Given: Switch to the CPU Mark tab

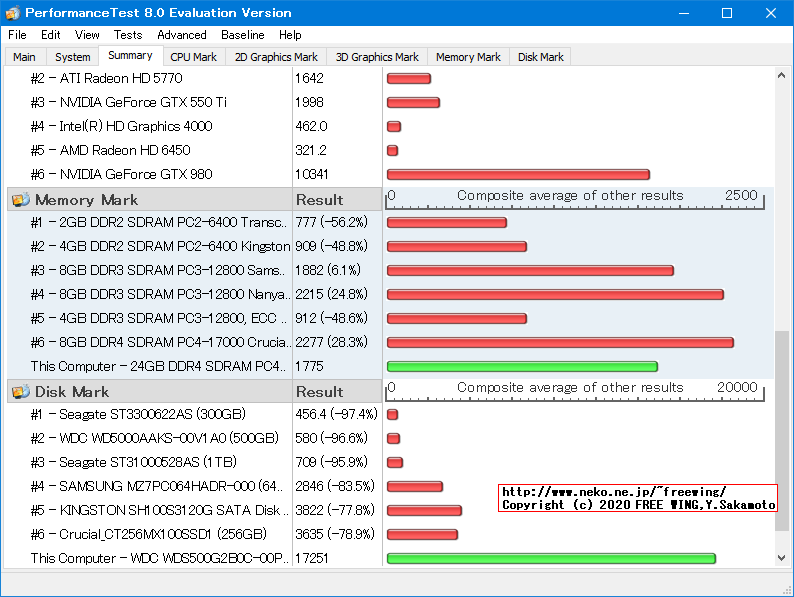Looking at the screenshot, I should tap(193, 57).
